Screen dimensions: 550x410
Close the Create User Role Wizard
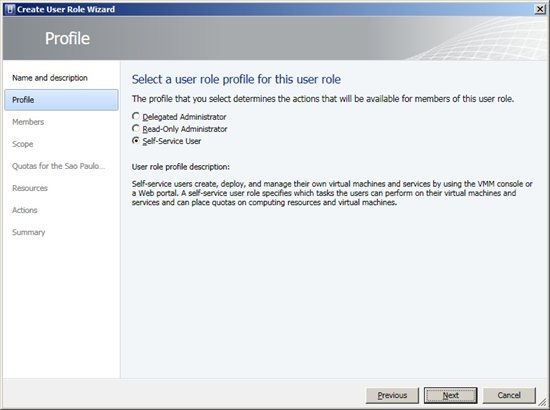540,9
